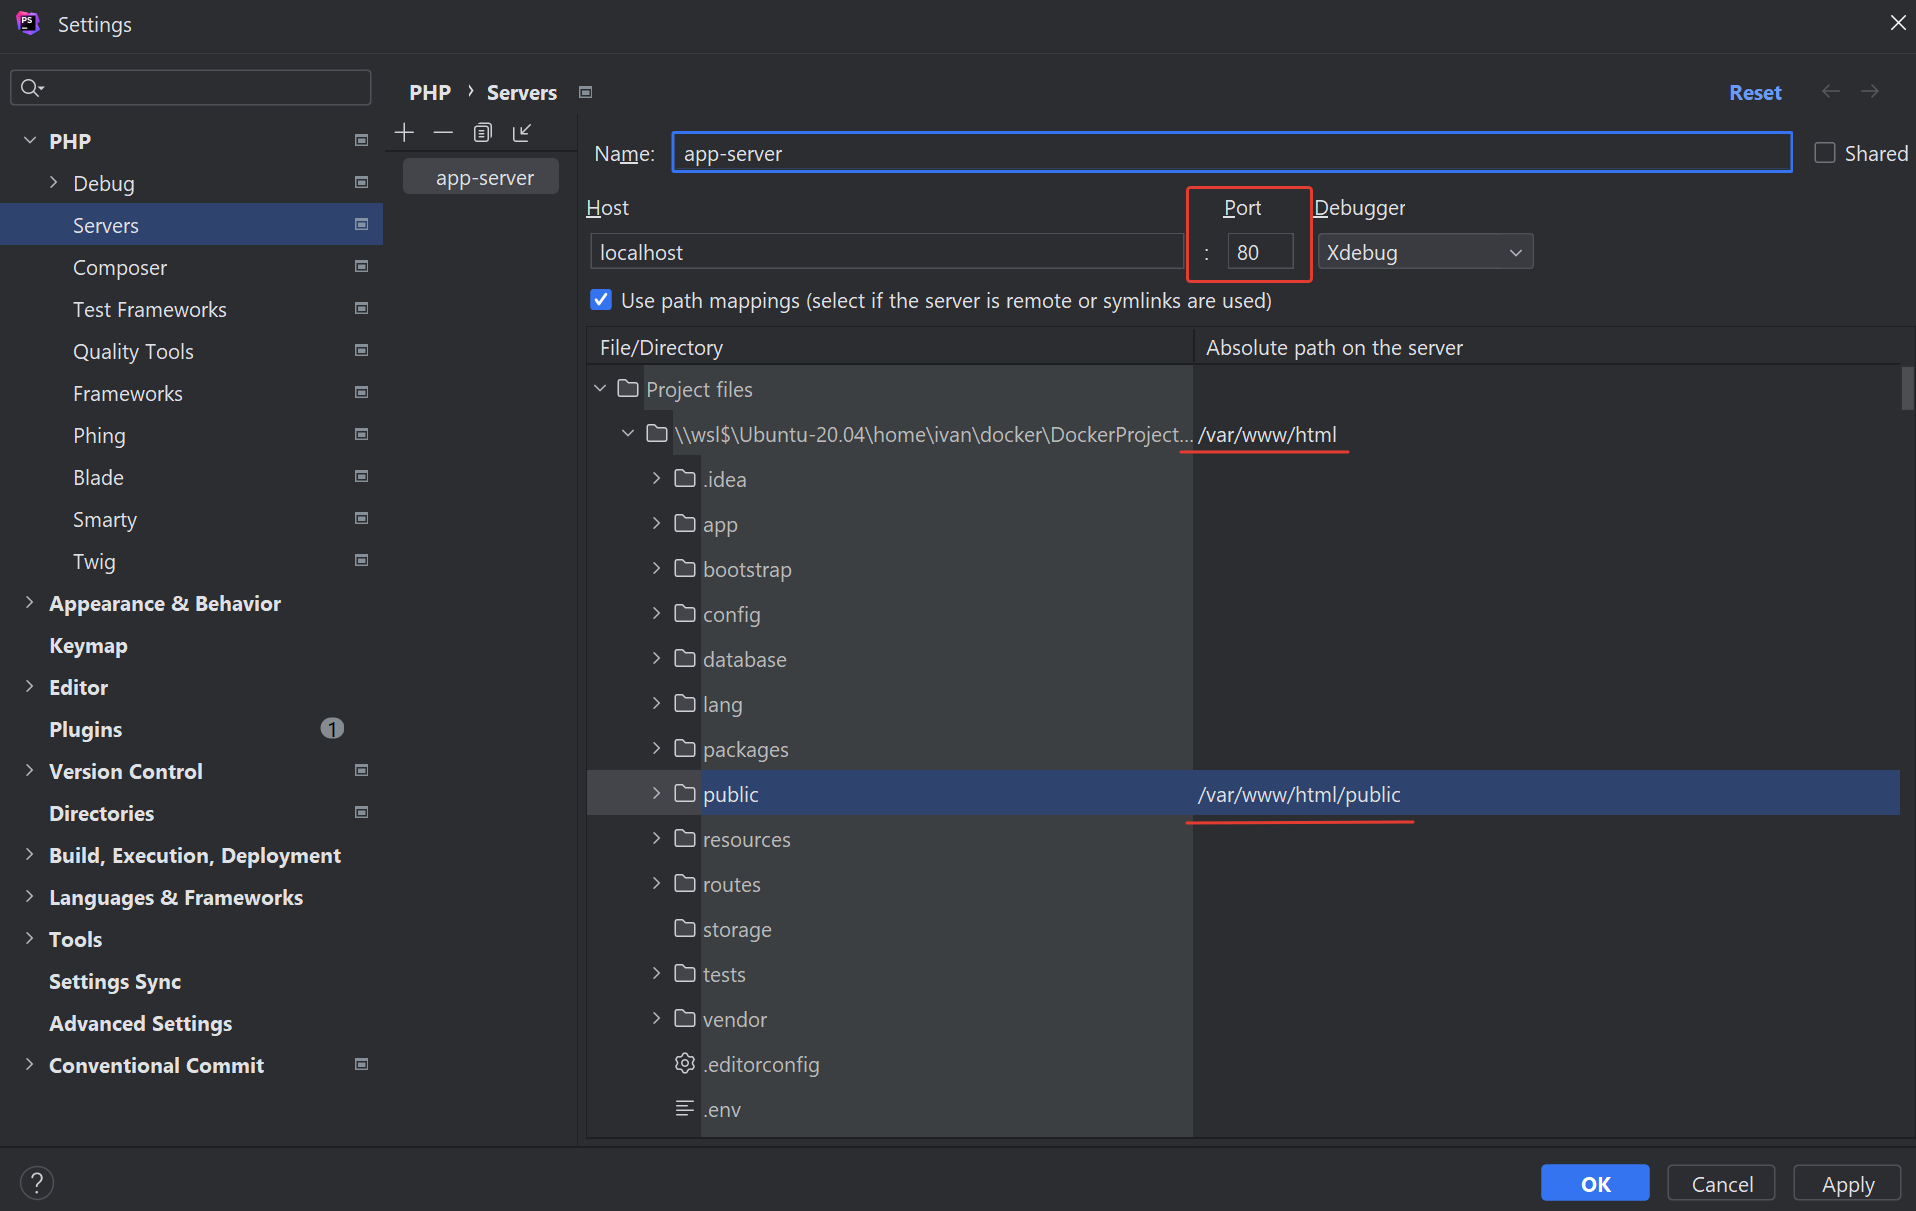Edit the Port number field
The height and width of the screenshot is (1211, 1916).
1260,252
